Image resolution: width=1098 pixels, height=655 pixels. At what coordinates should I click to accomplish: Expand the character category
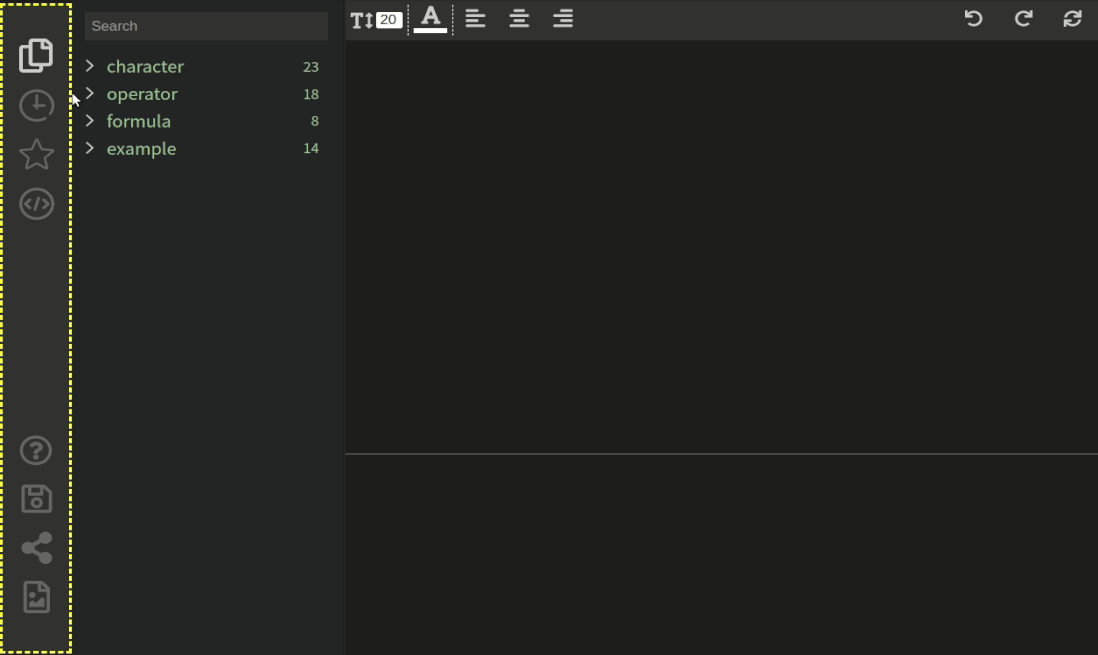[x=90, y=67]
